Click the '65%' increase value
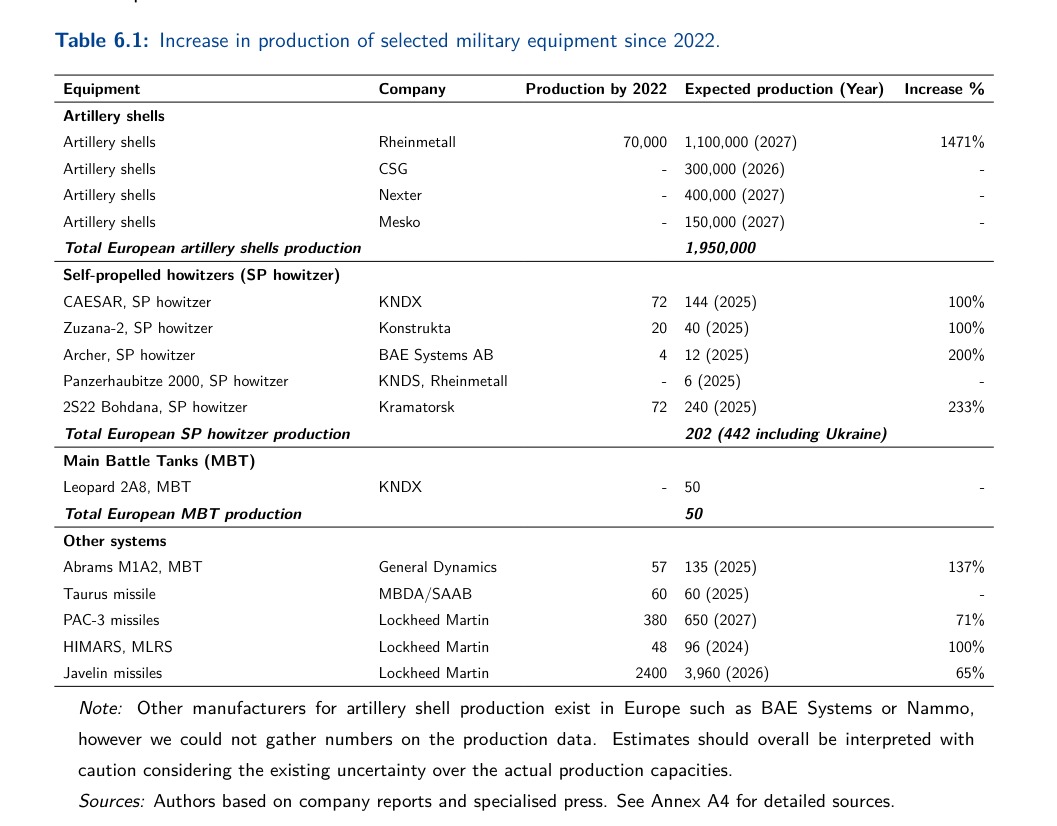Viewport: 1057px width, 826px height. (x=969, y=673)
